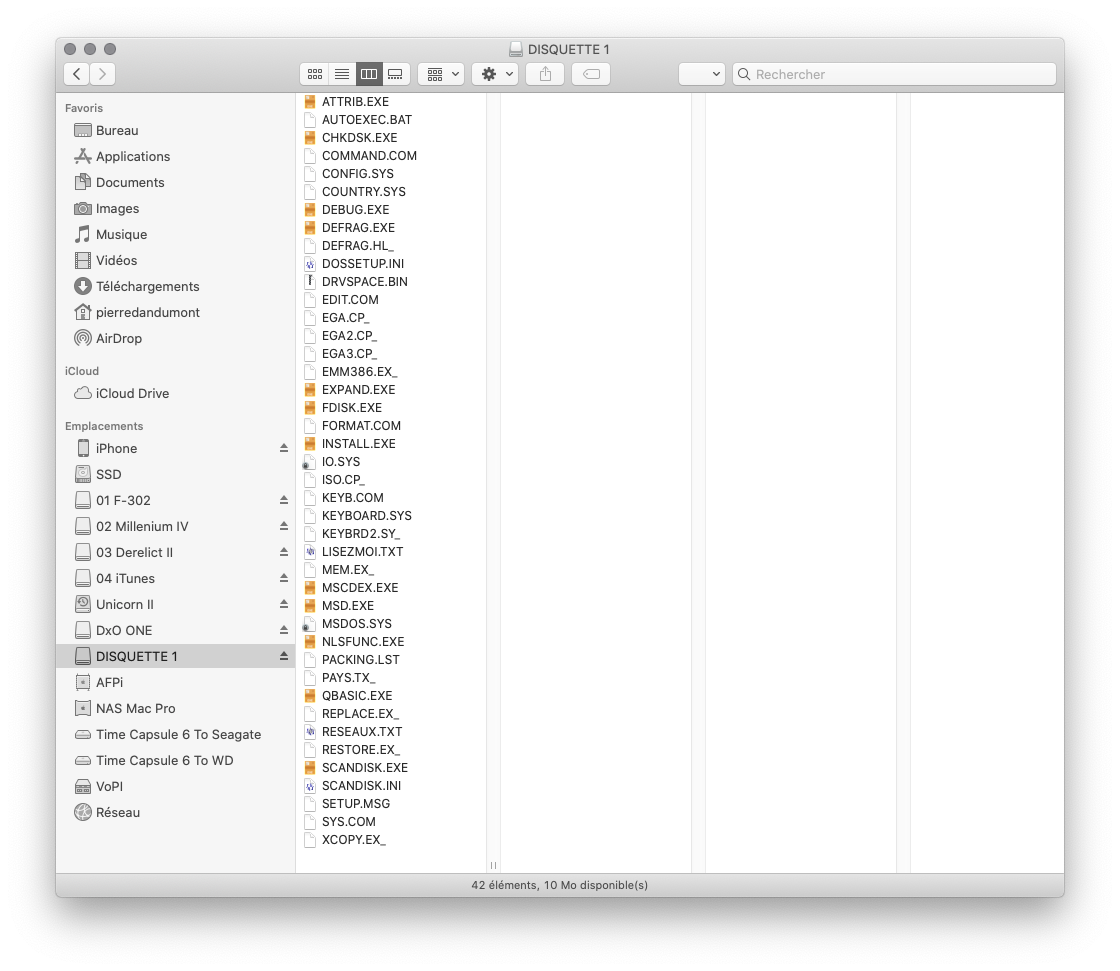The height and width of the screenshot is (971, 1120).
Task: Click the RESEAUX.TXT file icon
Action: [310, 732]
